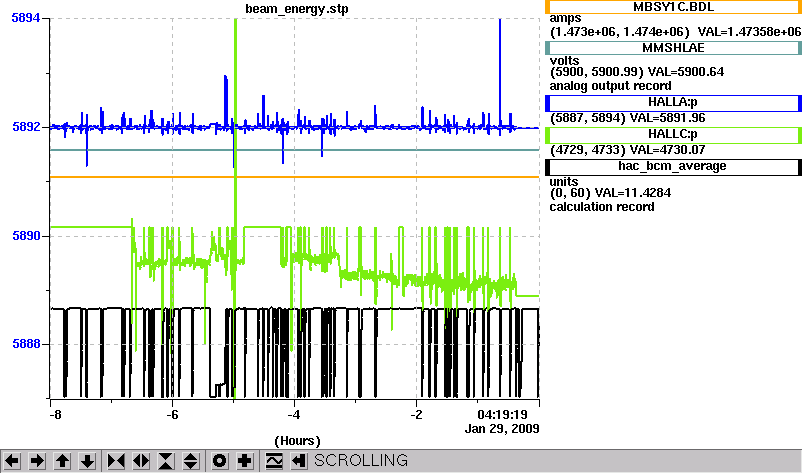This screenshot has width=802, height=473.
Task: Click the -6 hours x-axis label
Action: click(x=172, y=415)
